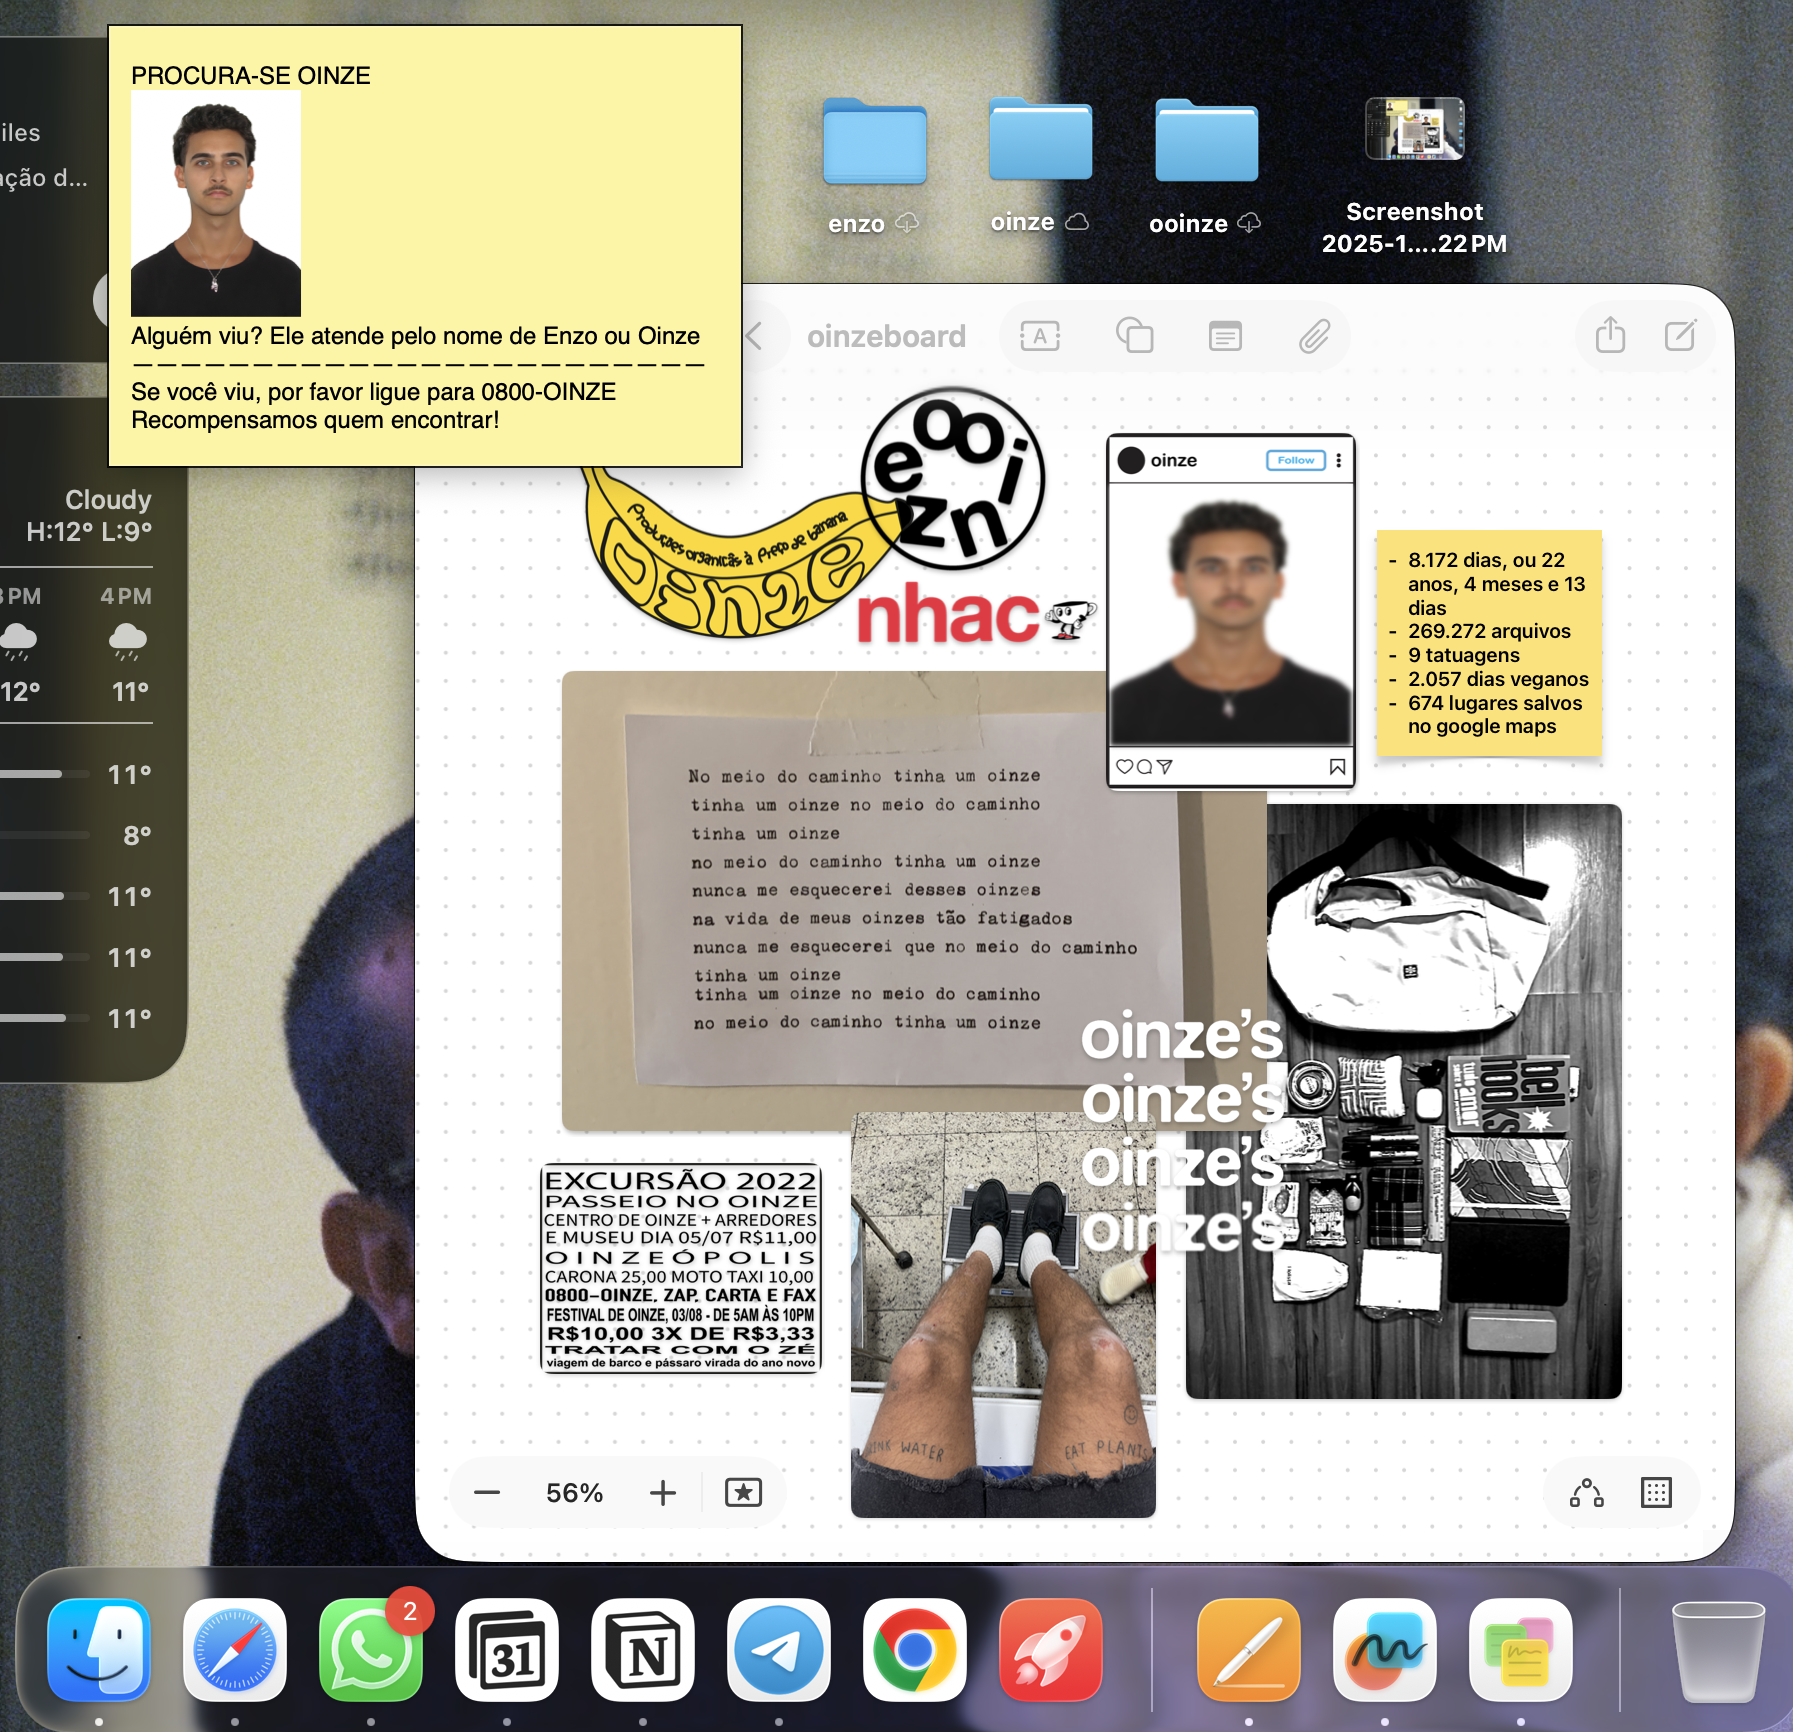Insert a text box in oinzeboard
Image resolution: width=1793 pixels, height=1732 pixels.
(1040, 336)
